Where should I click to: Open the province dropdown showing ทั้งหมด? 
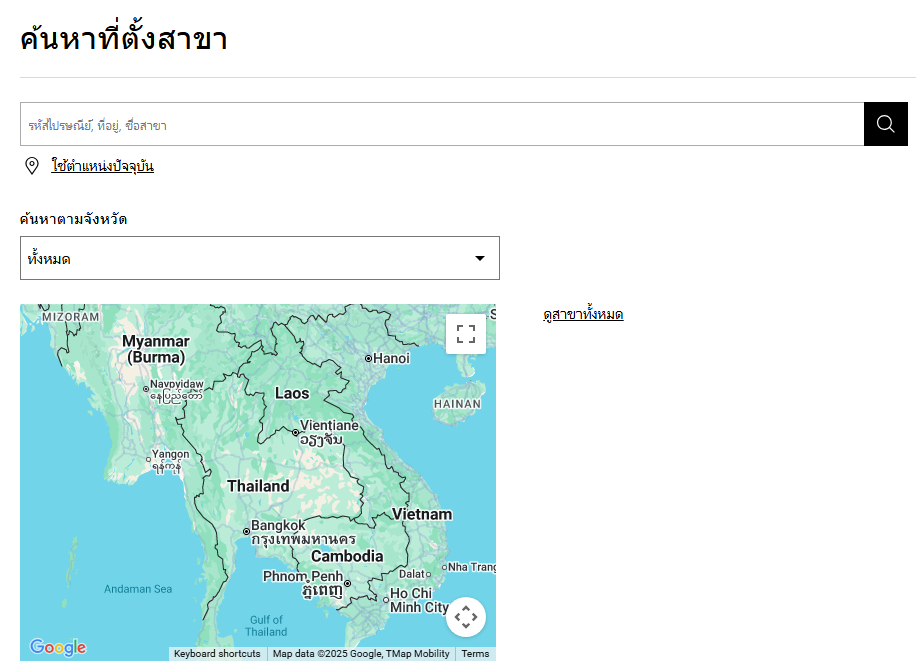(x=260, y=258)
